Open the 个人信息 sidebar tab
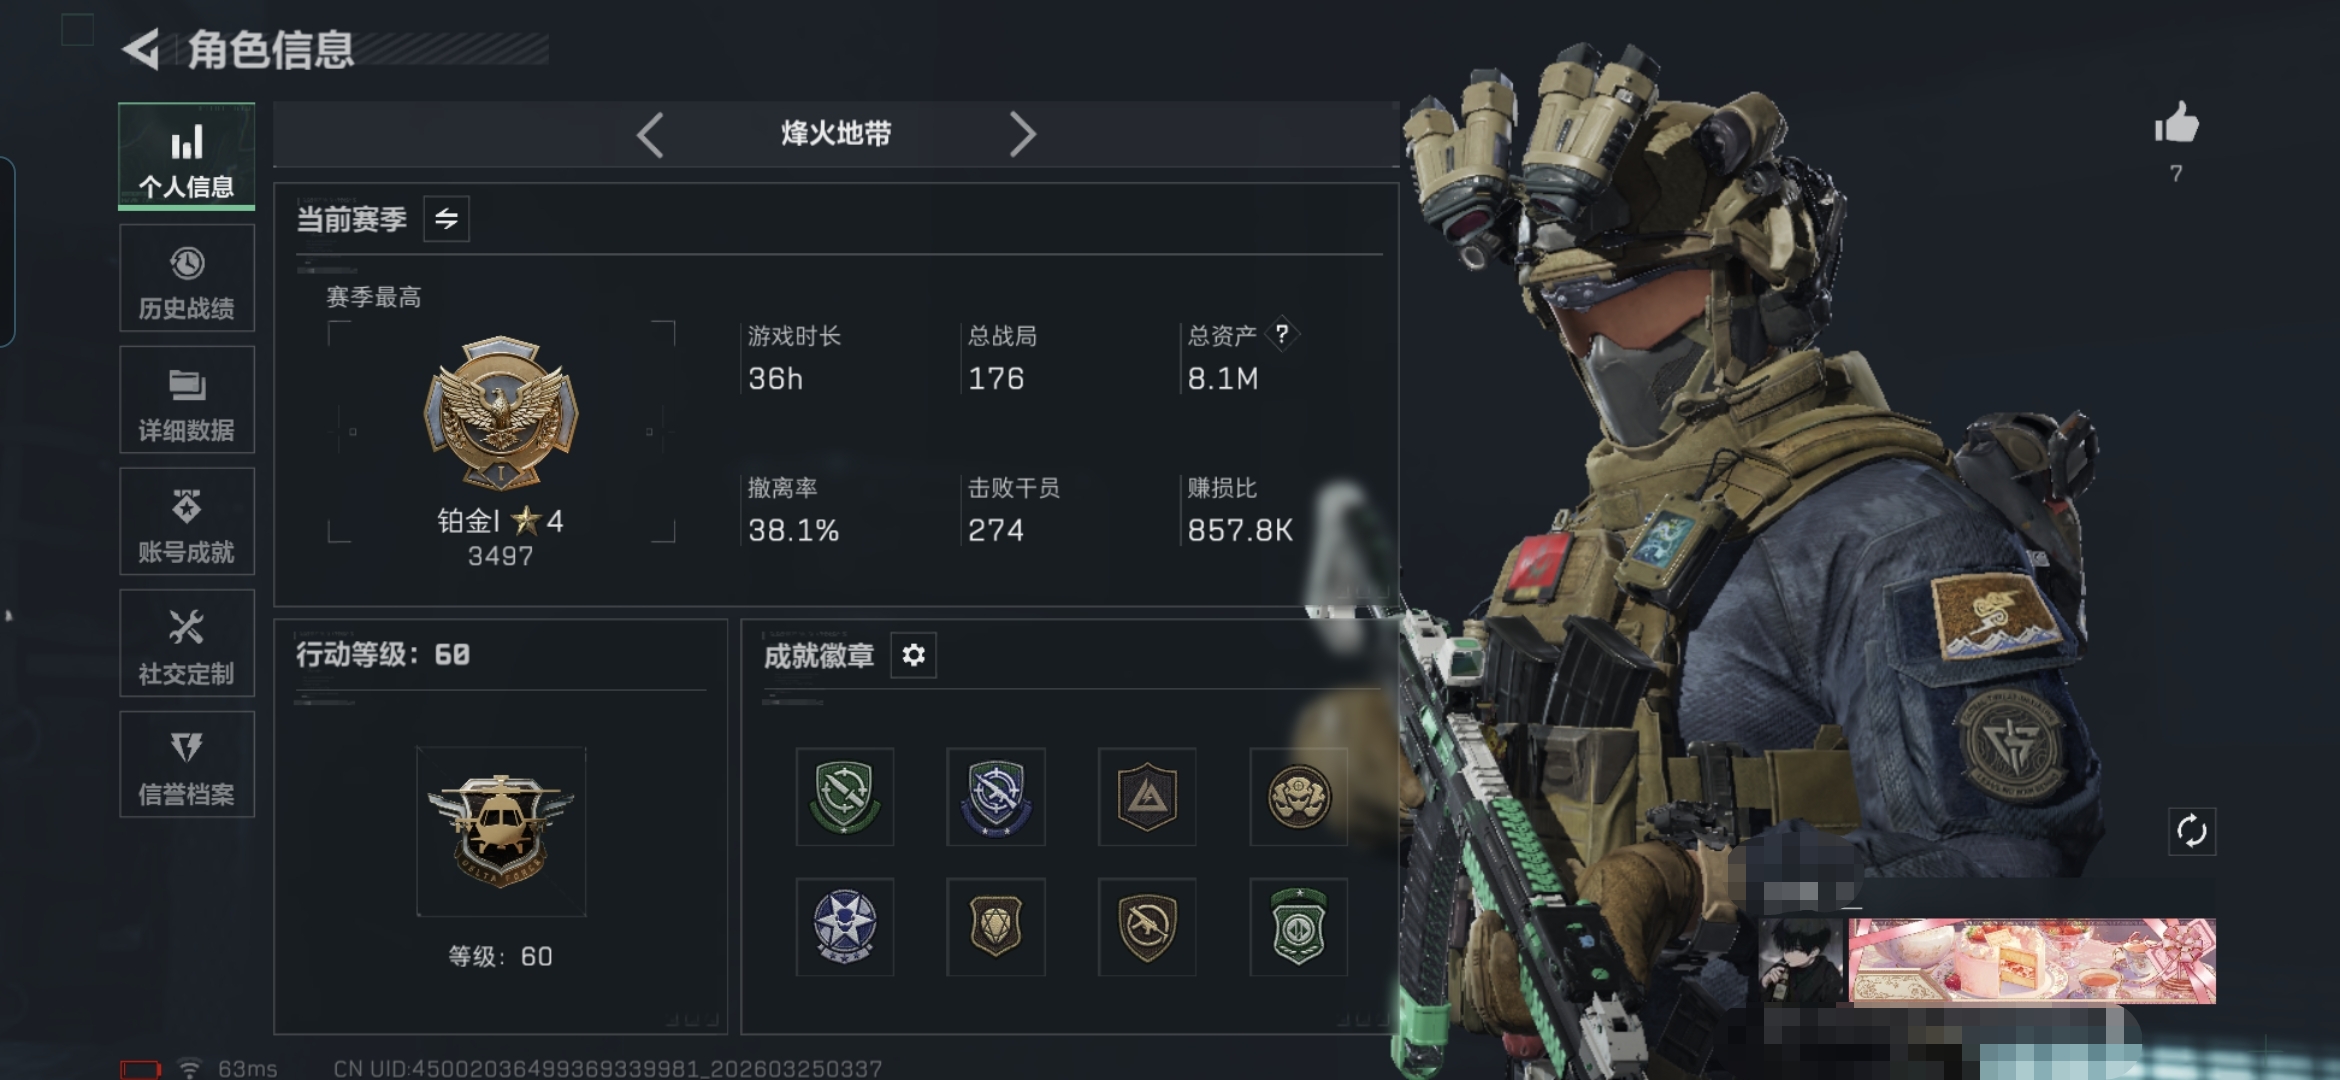The width and height of the screenshot is (2340, 1080). 187,157
